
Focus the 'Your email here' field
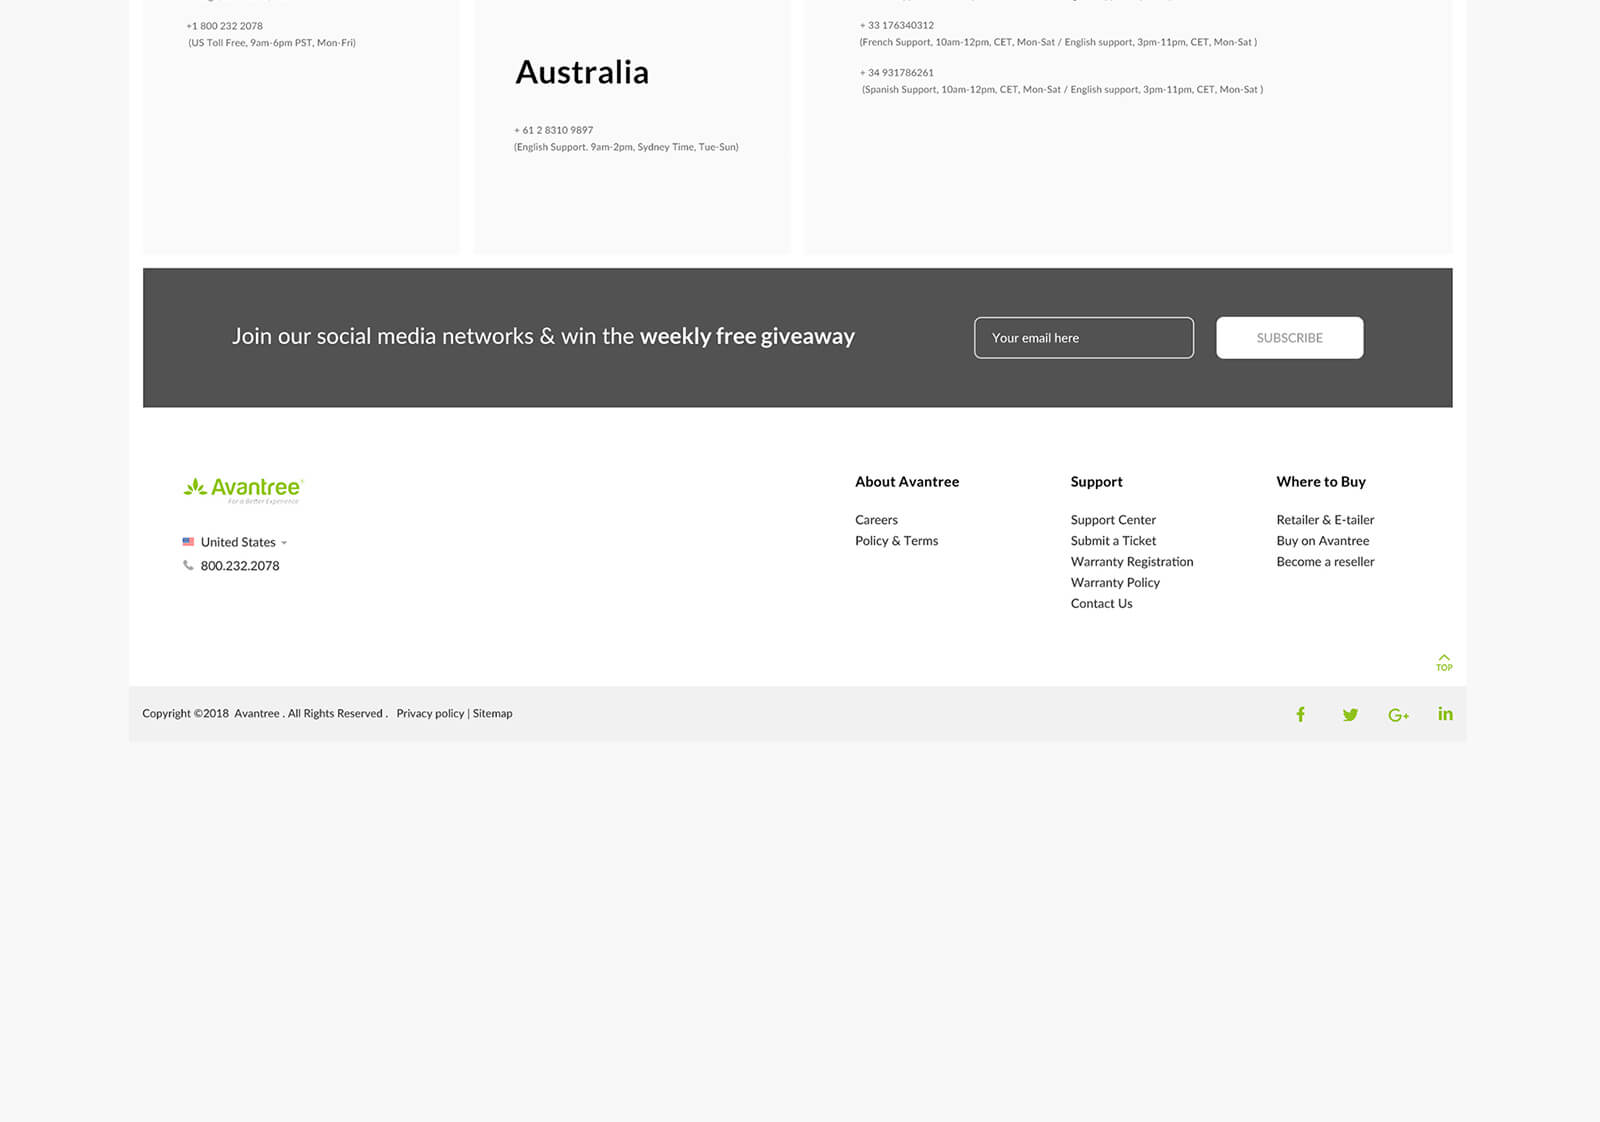[x=1083, y=338]
